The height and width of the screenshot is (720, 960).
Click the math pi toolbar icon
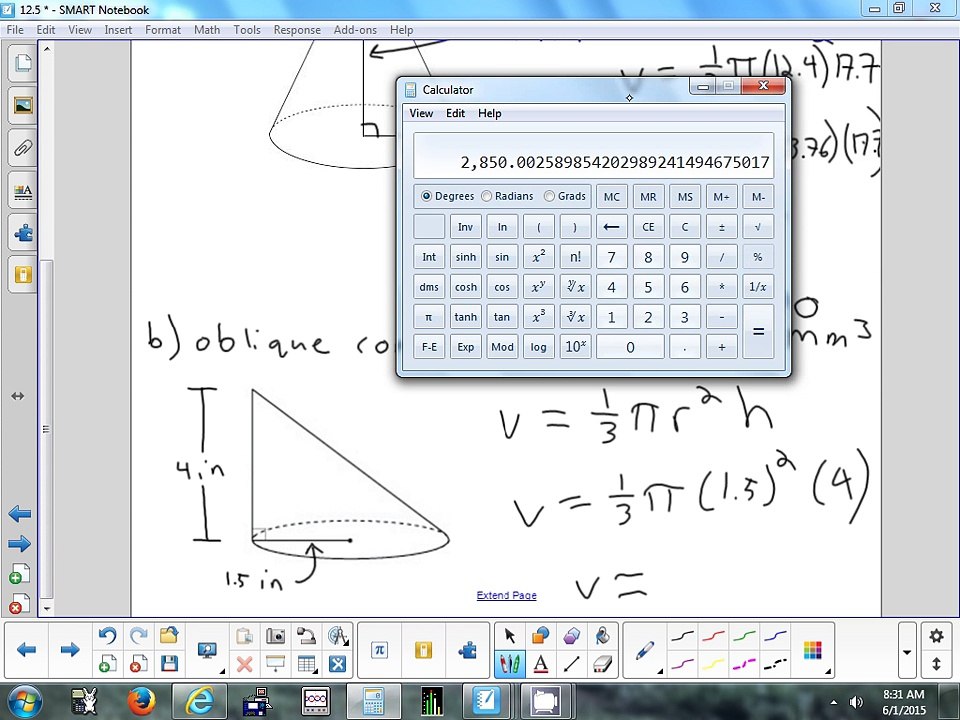pos(380,650)
